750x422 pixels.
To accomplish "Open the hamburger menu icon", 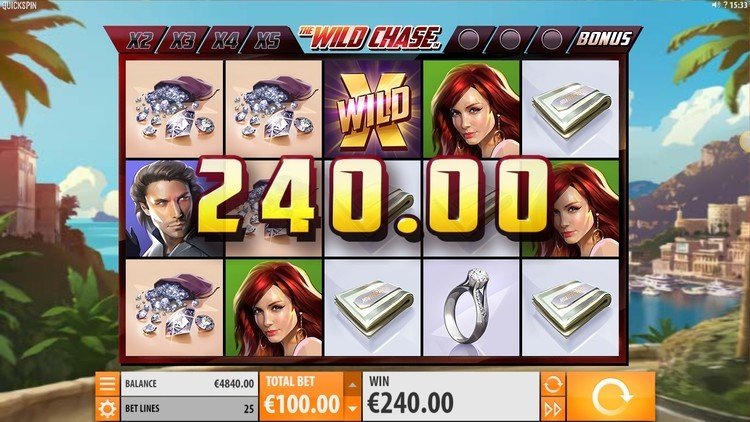I will coord(107,384).
